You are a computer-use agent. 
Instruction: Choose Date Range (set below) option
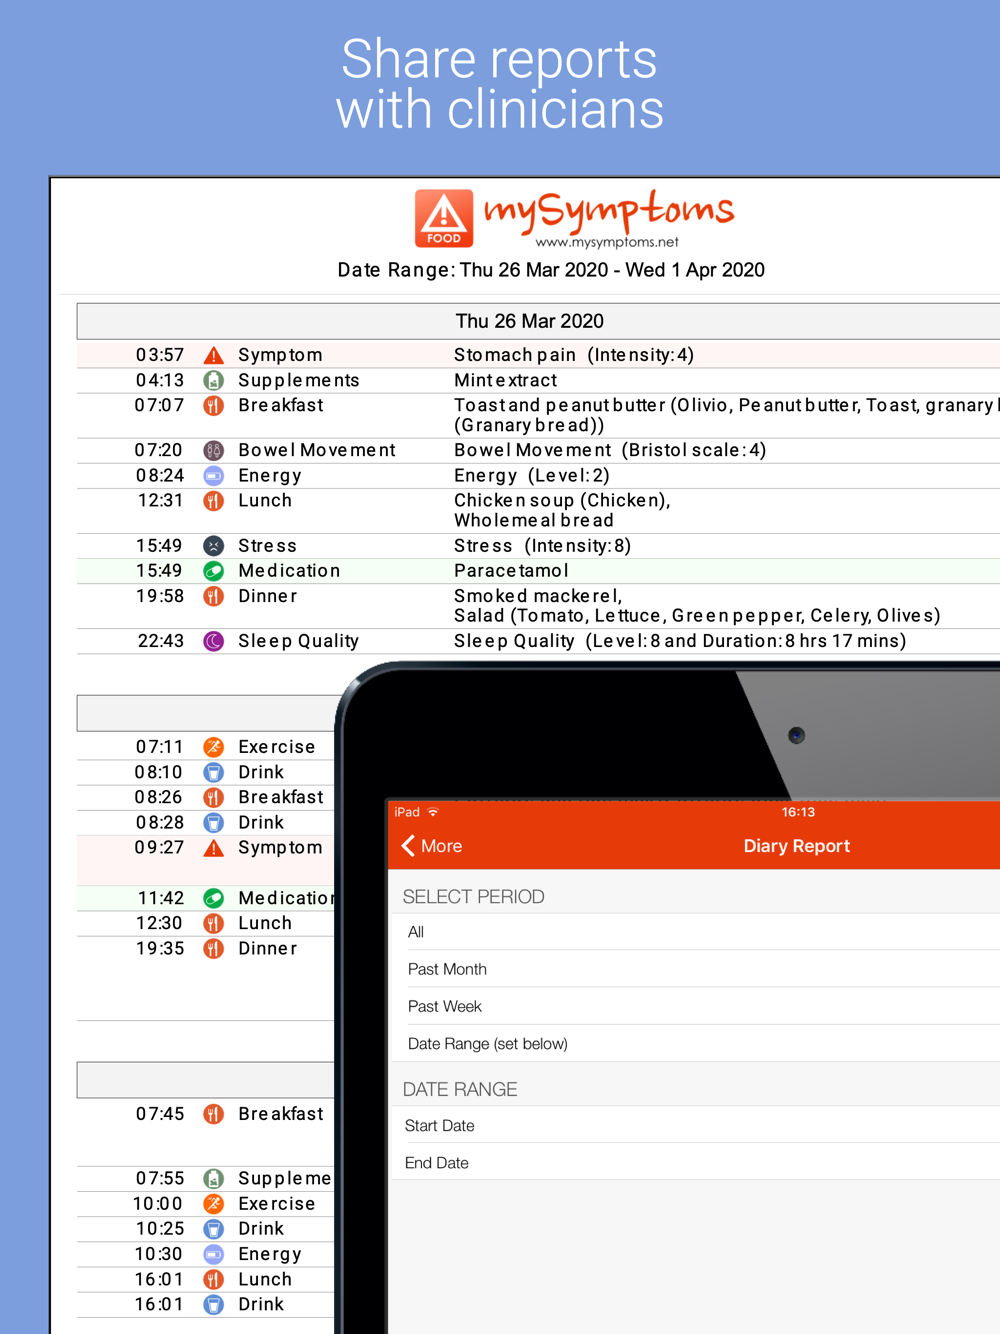(x=694, y=1043)
